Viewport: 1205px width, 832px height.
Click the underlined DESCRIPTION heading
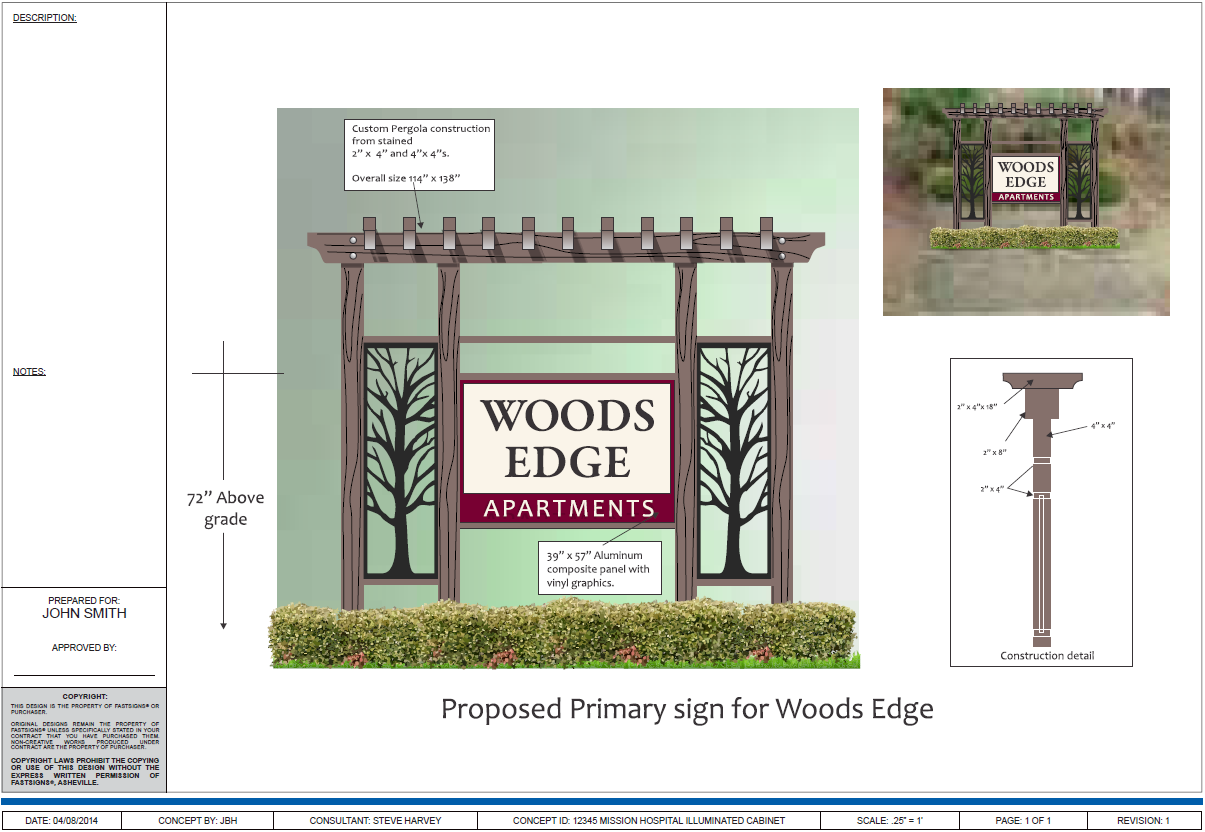coord(44,18)
